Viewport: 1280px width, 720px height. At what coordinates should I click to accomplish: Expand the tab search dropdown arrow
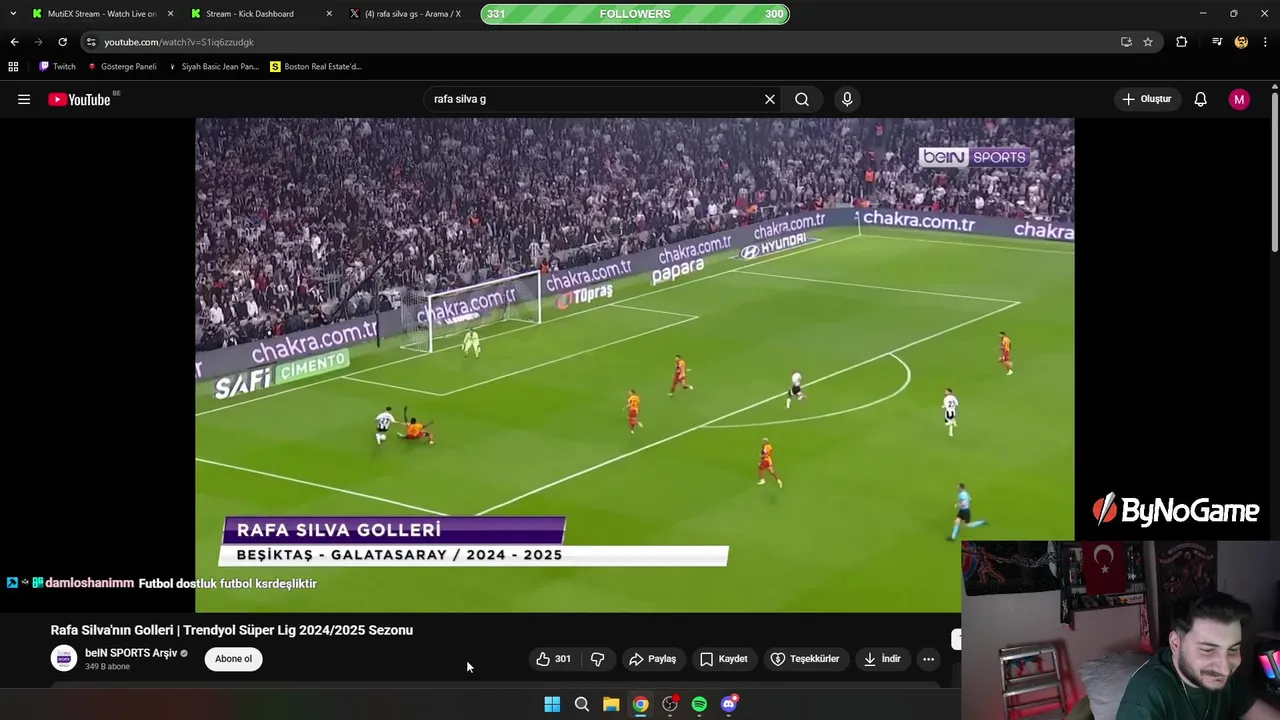tap(13, 14)
